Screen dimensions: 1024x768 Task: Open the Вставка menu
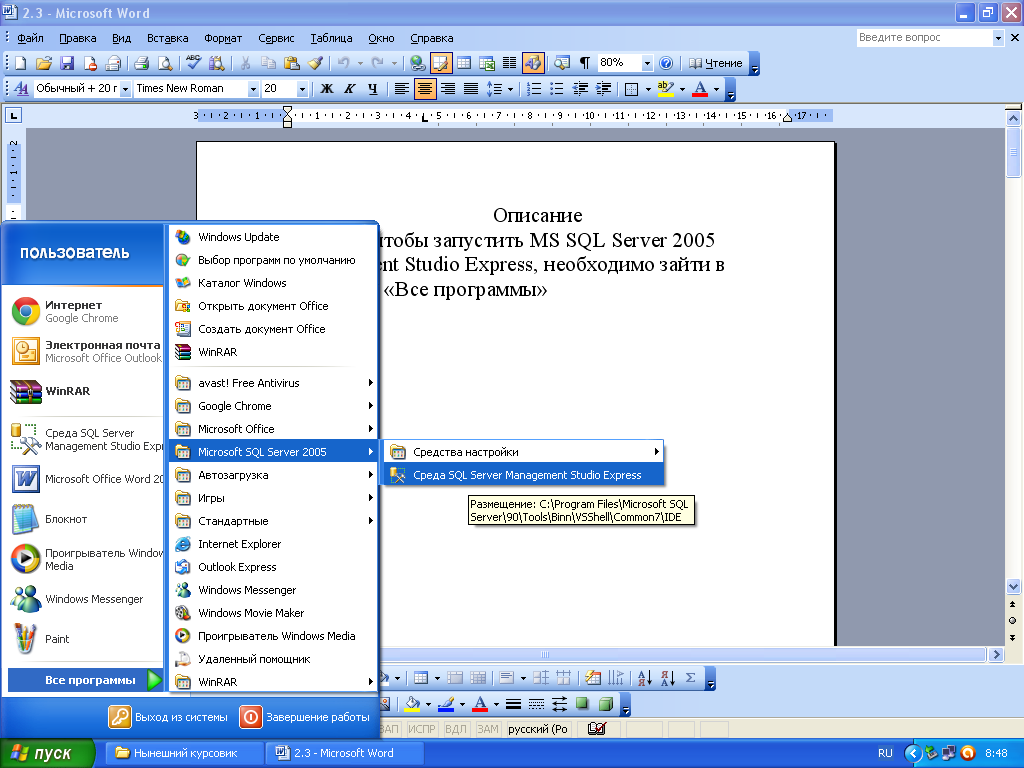click(x=167, y=39)
